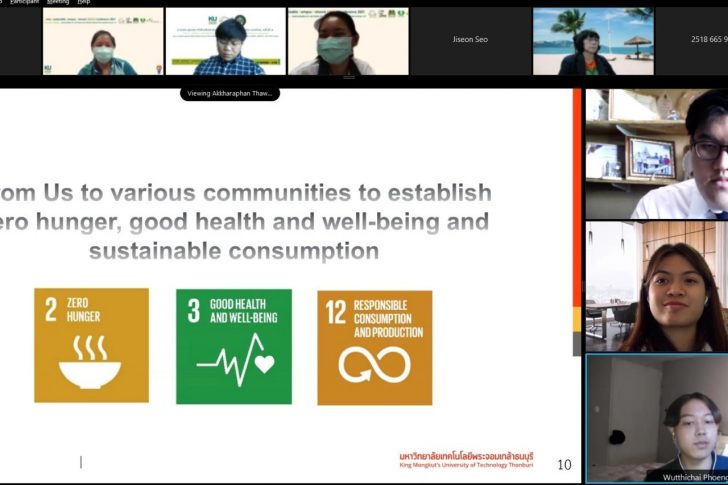
Task: Click the slide page number 10
Action: tap(564, 464)
